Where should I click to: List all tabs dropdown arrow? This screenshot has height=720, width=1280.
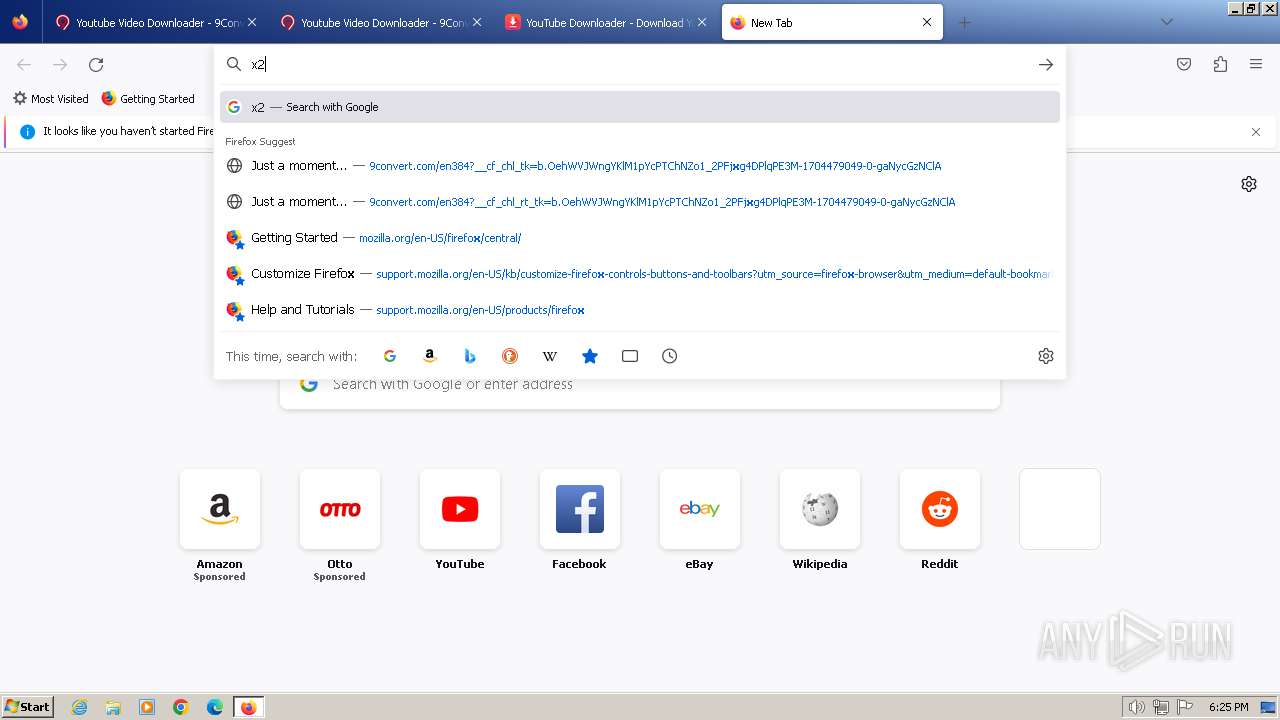[1166, 22]
